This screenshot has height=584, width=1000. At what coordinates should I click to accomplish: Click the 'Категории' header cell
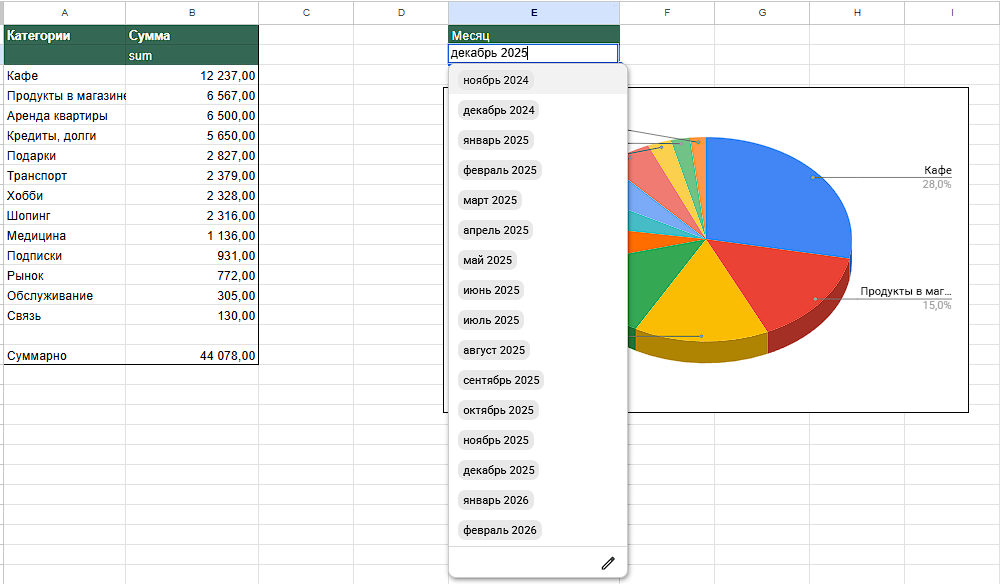pos(64,36)
